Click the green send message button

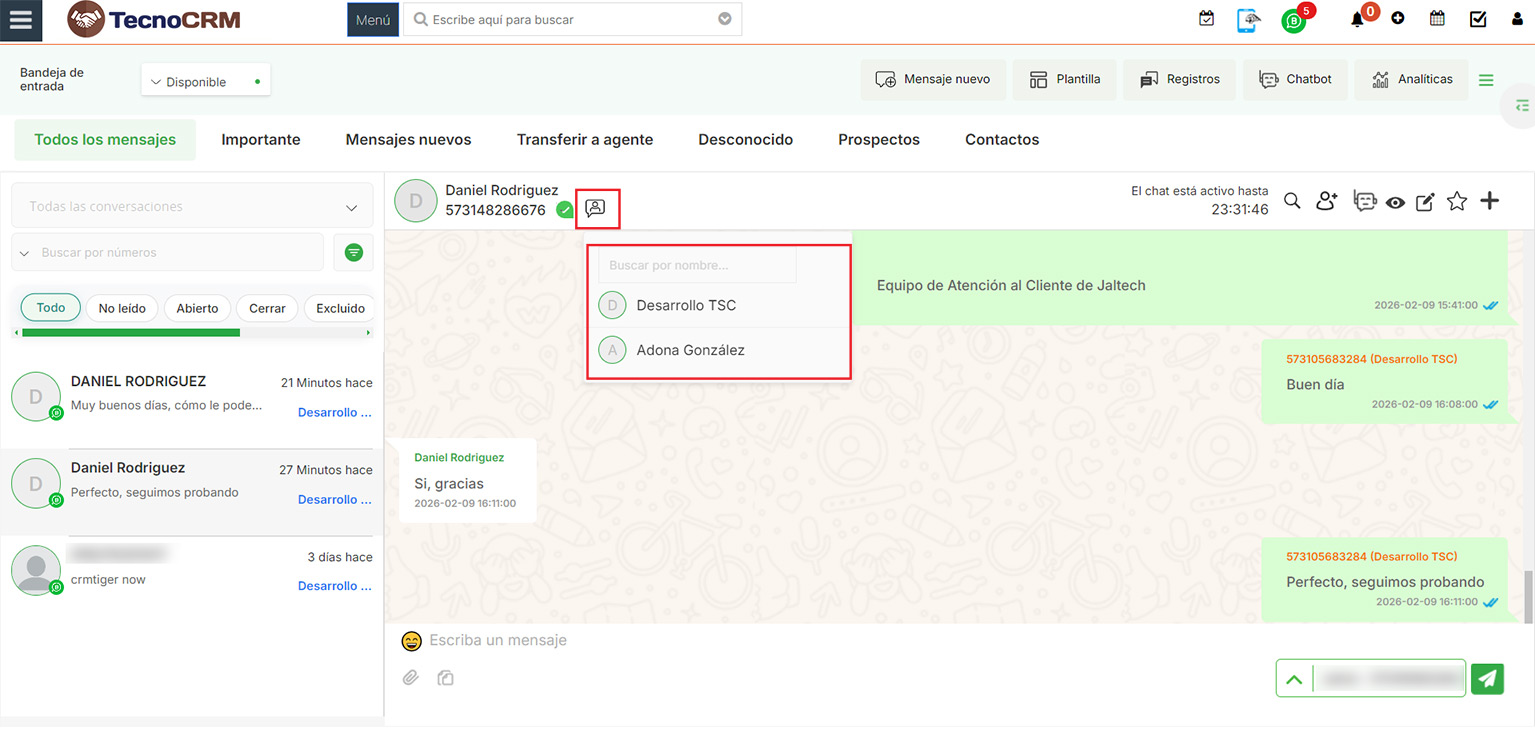(x=1487, y=678)
